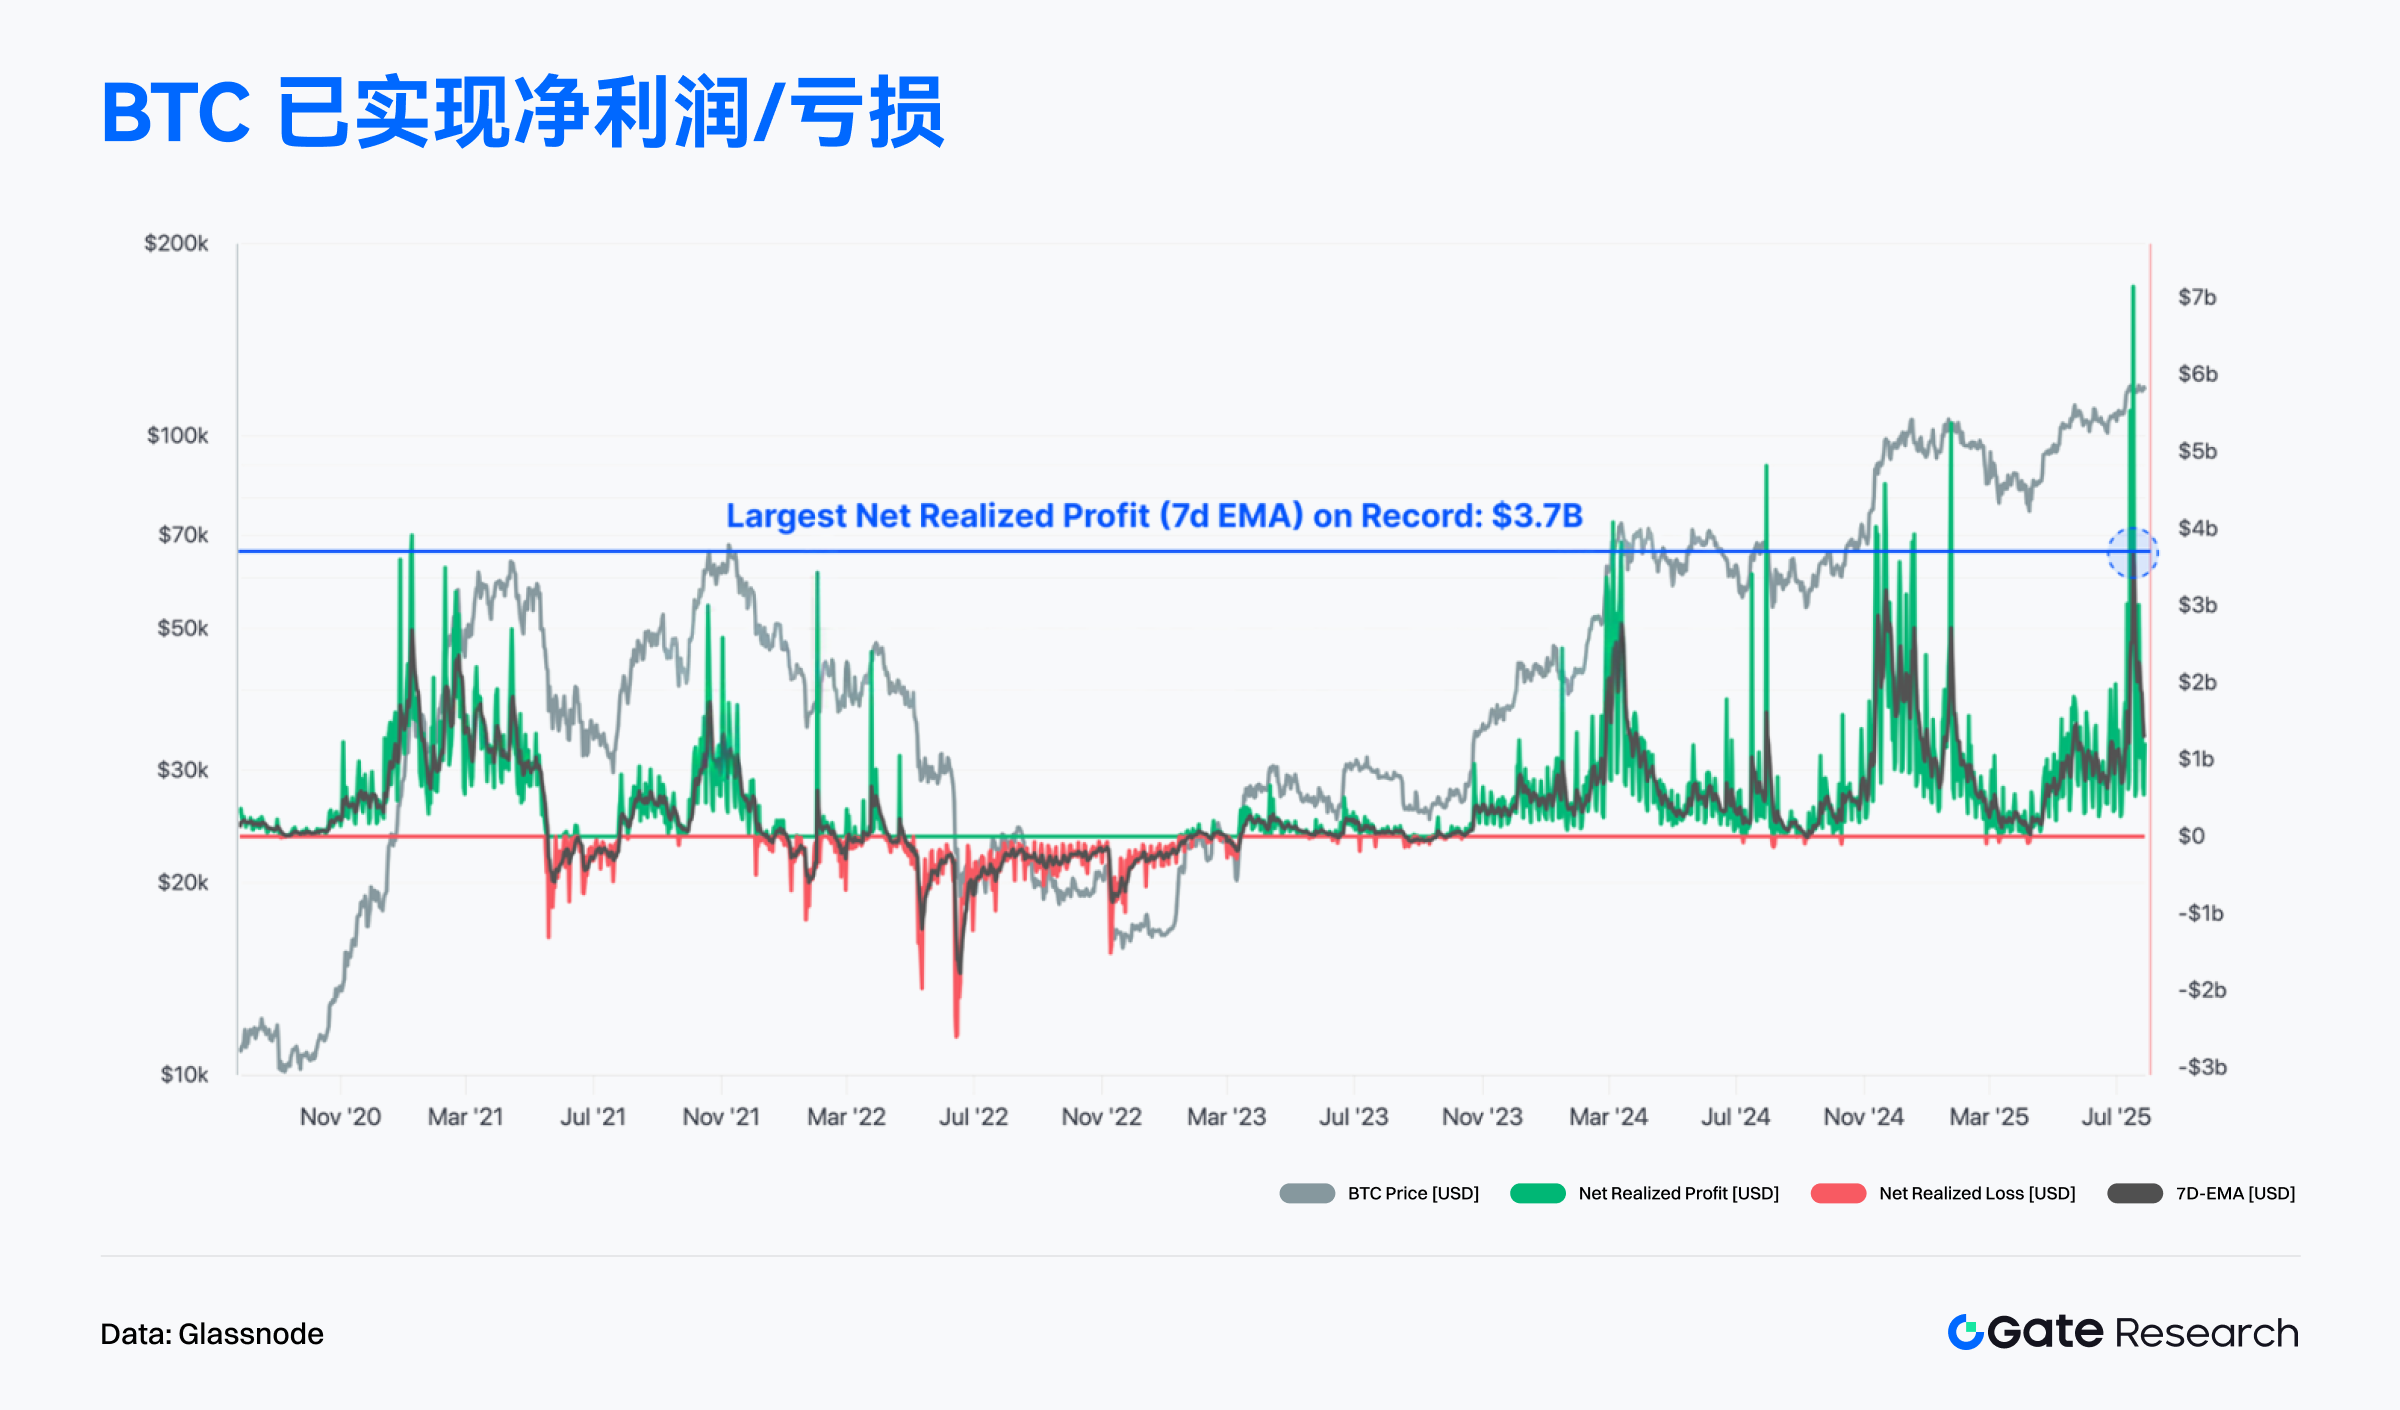The height and width of the screenshot is (1410, 2400).
Task: Click the Data: Glassnode source text
Action: pyautogui.click(x=212, y=1334)
